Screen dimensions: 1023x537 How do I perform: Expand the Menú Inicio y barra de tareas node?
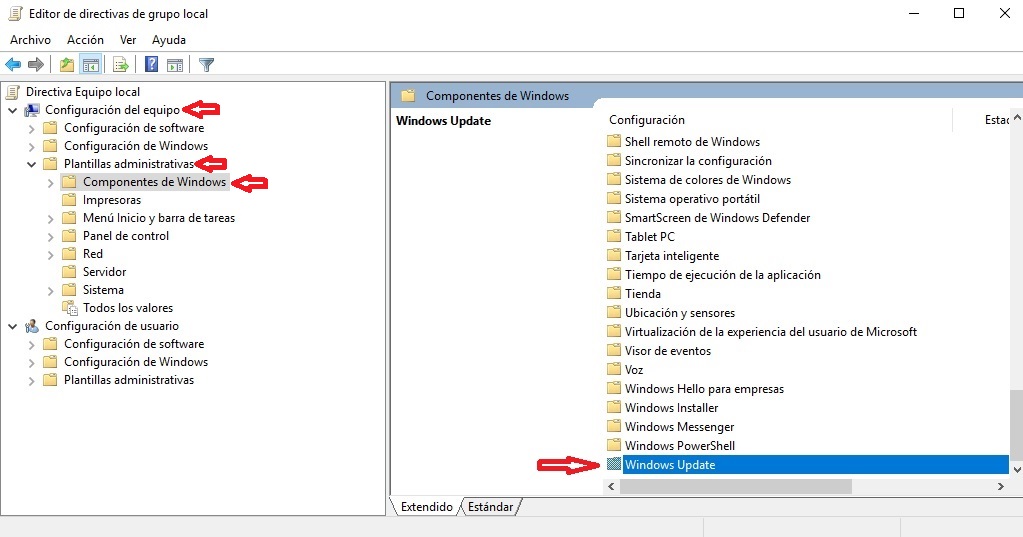point(50,219)
